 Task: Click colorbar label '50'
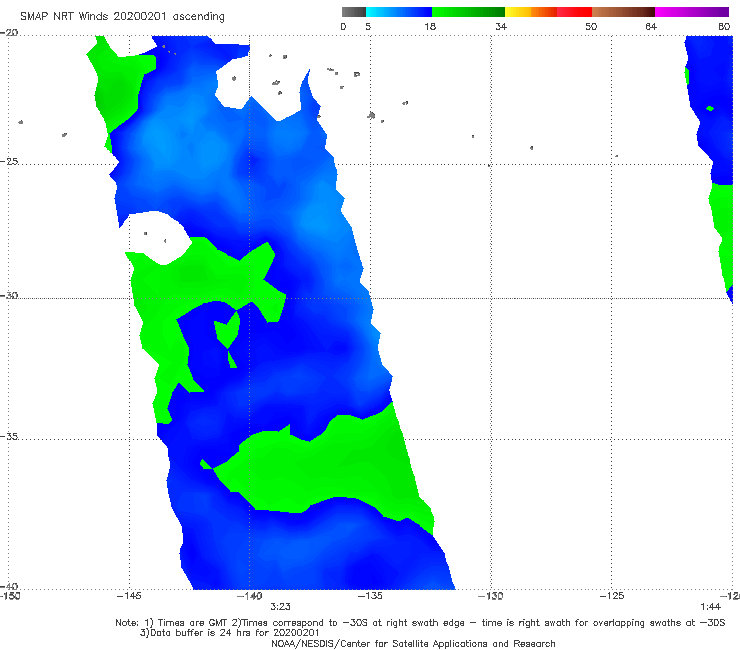coord(591,26)
